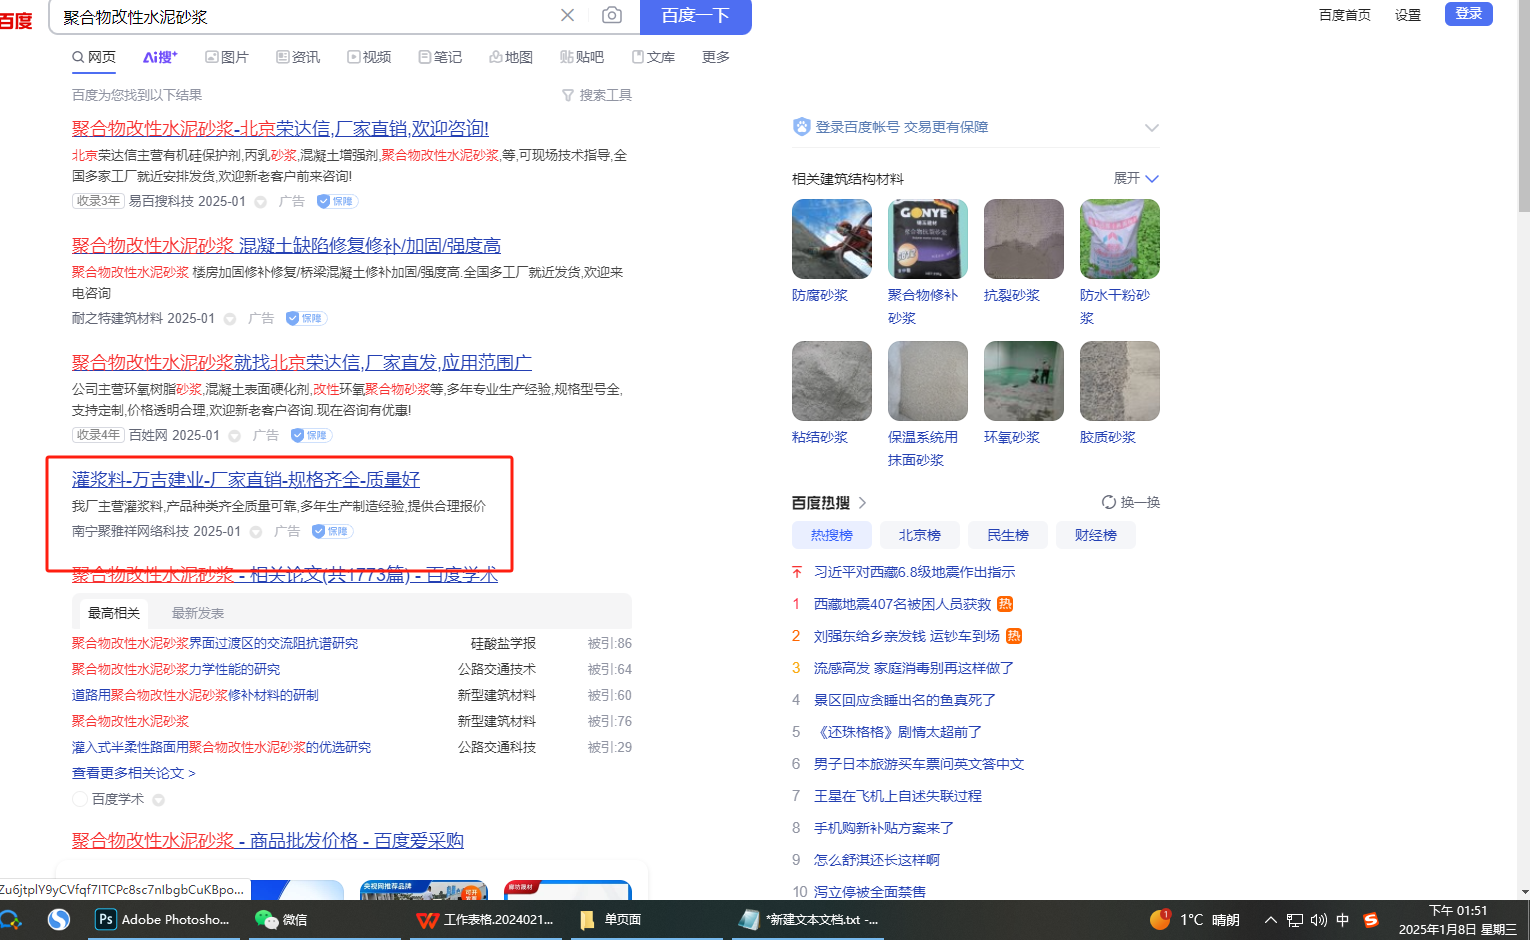Viewport: 1530px width, 940px height.
Task: Click the volume icon in the system tray
Action: click(x=1319, y=920)
